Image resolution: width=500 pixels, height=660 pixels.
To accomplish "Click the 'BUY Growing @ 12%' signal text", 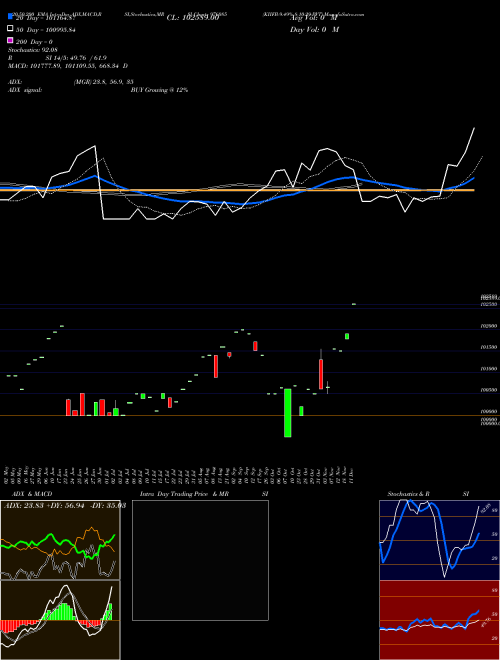I will [x=159, y=90].
